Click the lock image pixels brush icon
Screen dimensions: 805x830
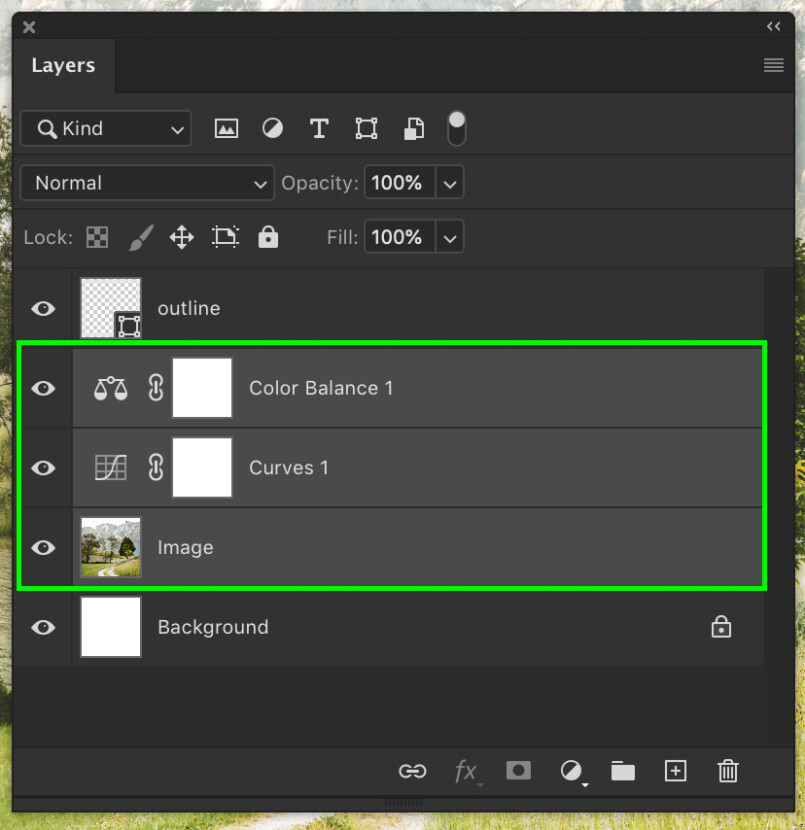pos(140,237)
